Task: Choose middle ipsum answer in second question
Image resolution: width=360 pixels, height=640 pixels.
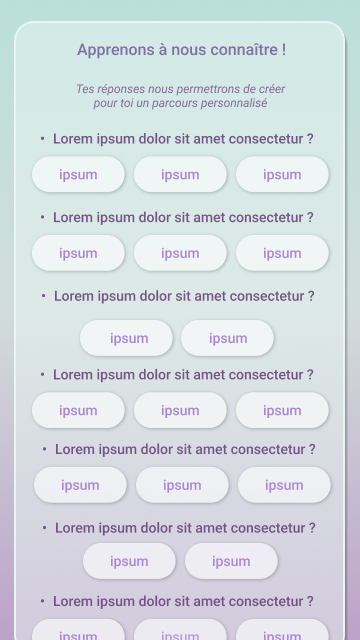Action: click(x=180, y=253)
